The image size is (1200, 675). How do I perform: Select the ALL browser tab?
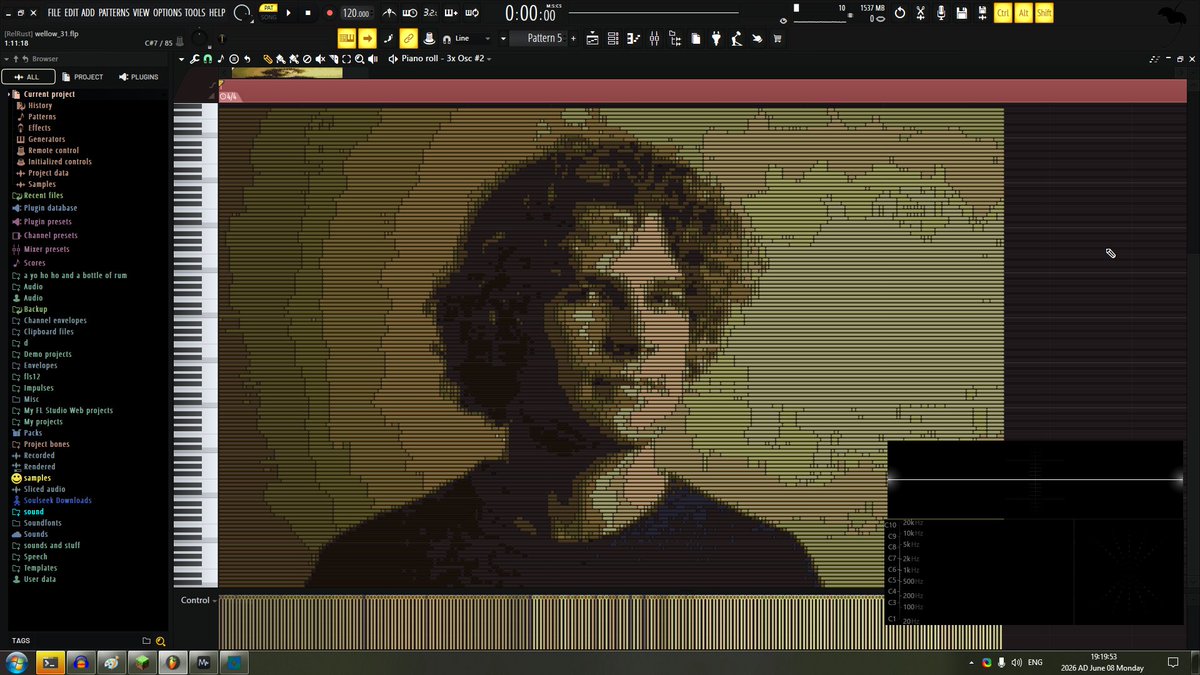27,77
